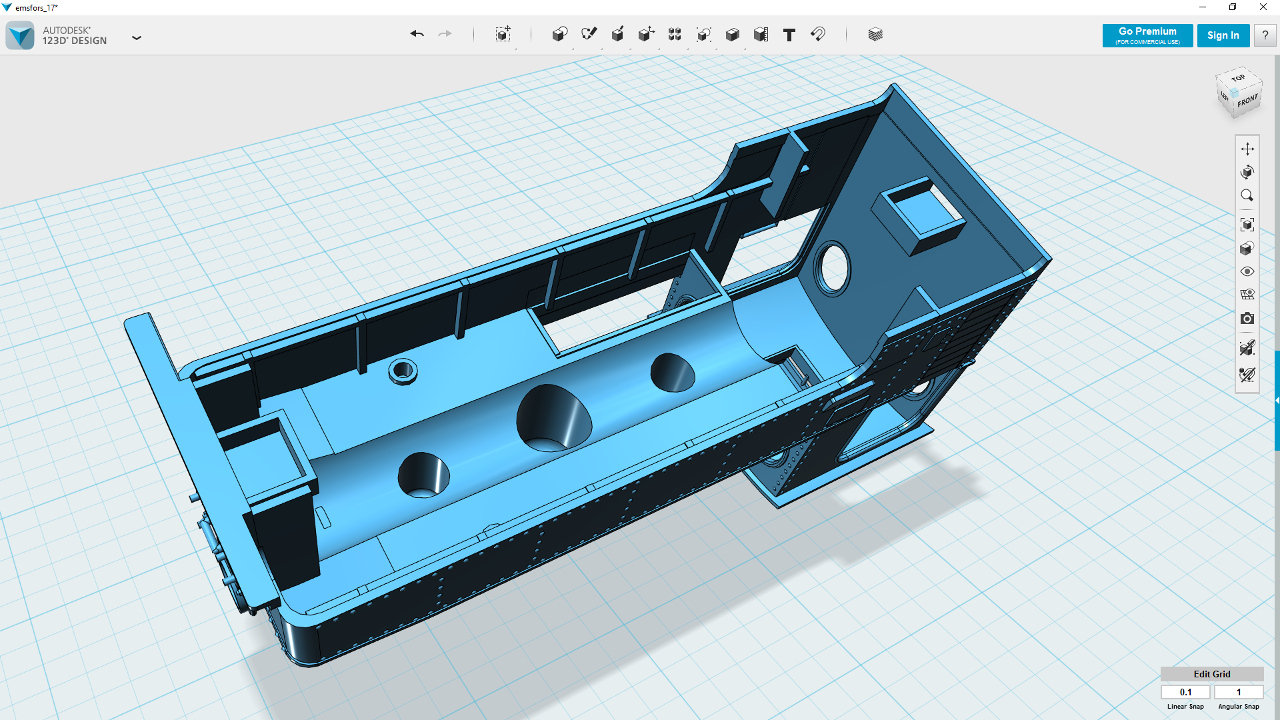1280x720 pixels.
Task: Toggle sketch snapping icon at bar bottom
Action: (1247, 375)
